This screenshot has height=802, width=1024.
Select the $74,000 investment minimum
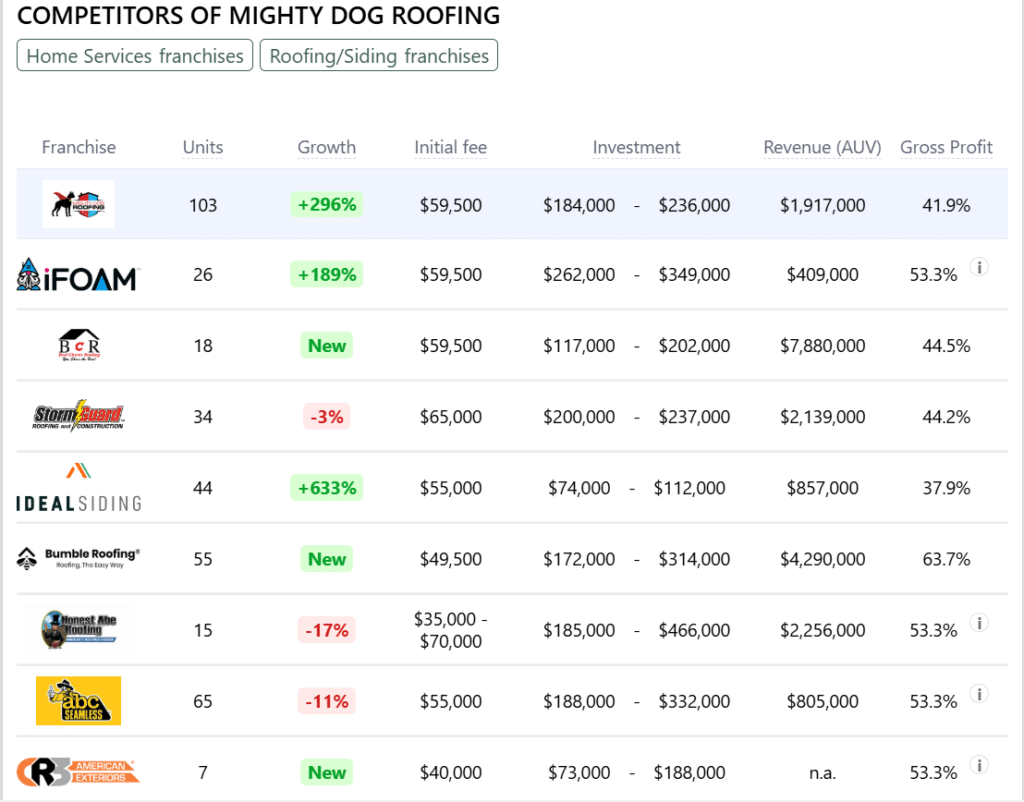point(579,488)
